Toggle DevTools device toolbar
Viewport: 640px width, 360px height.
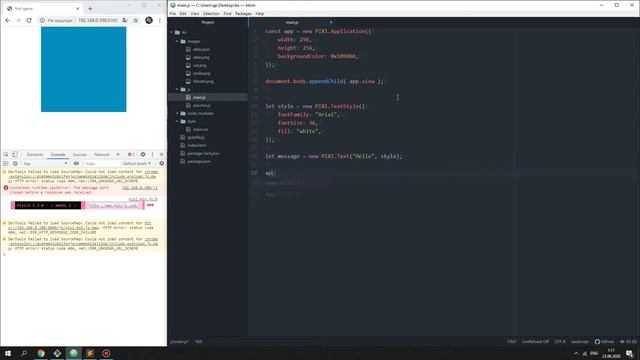click(x=15, y=155)
